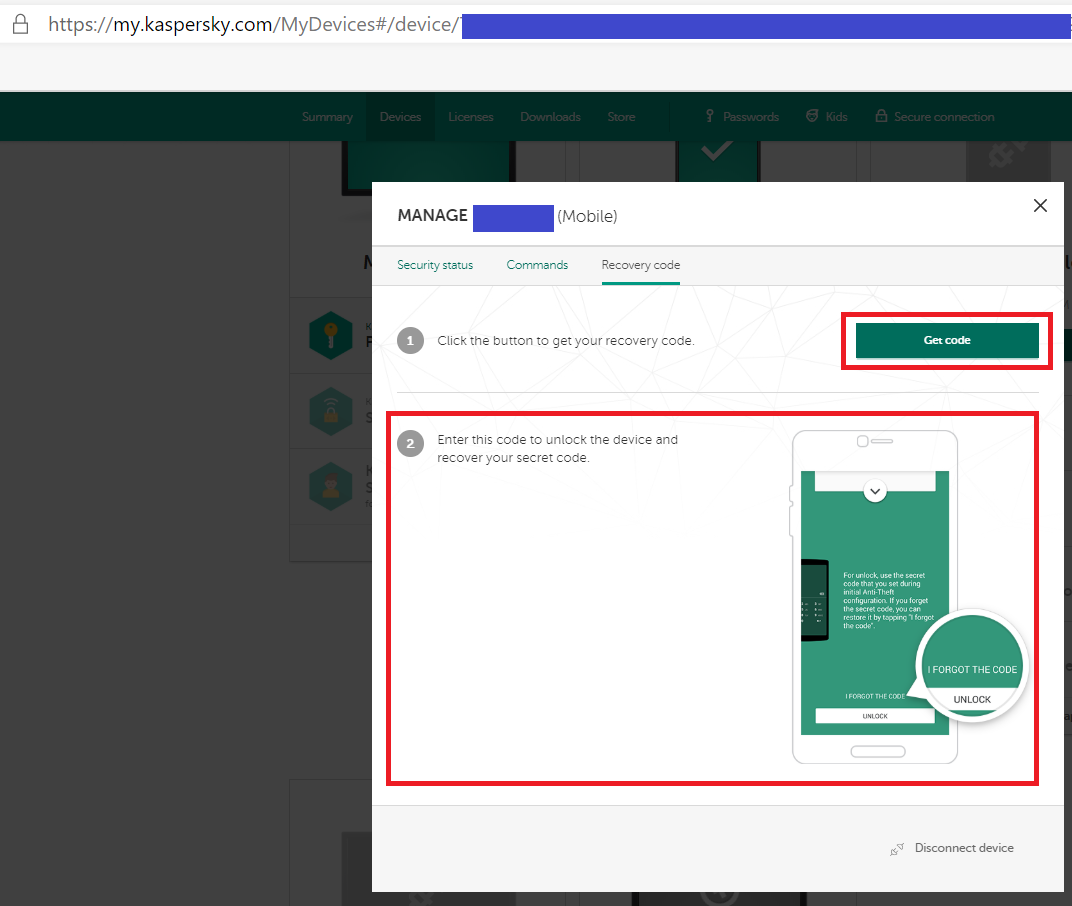
Task: Click the Kids face icon in navbar
Action: pos(812,116)
